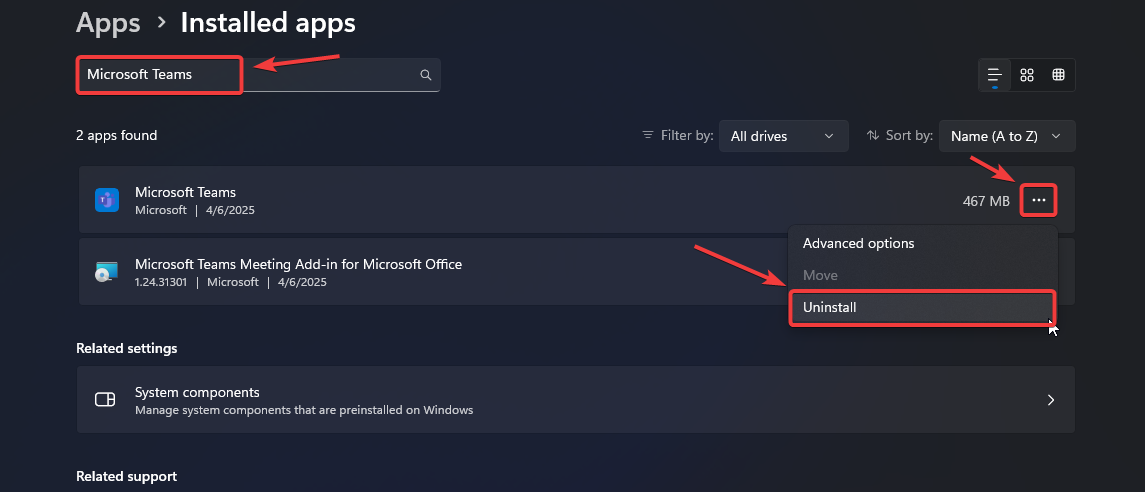Image resolution: width=1145 pixels, height=492 pixels.
Task: Select the Microsoft Teams app row title
Action: click(x=185, y=193)
